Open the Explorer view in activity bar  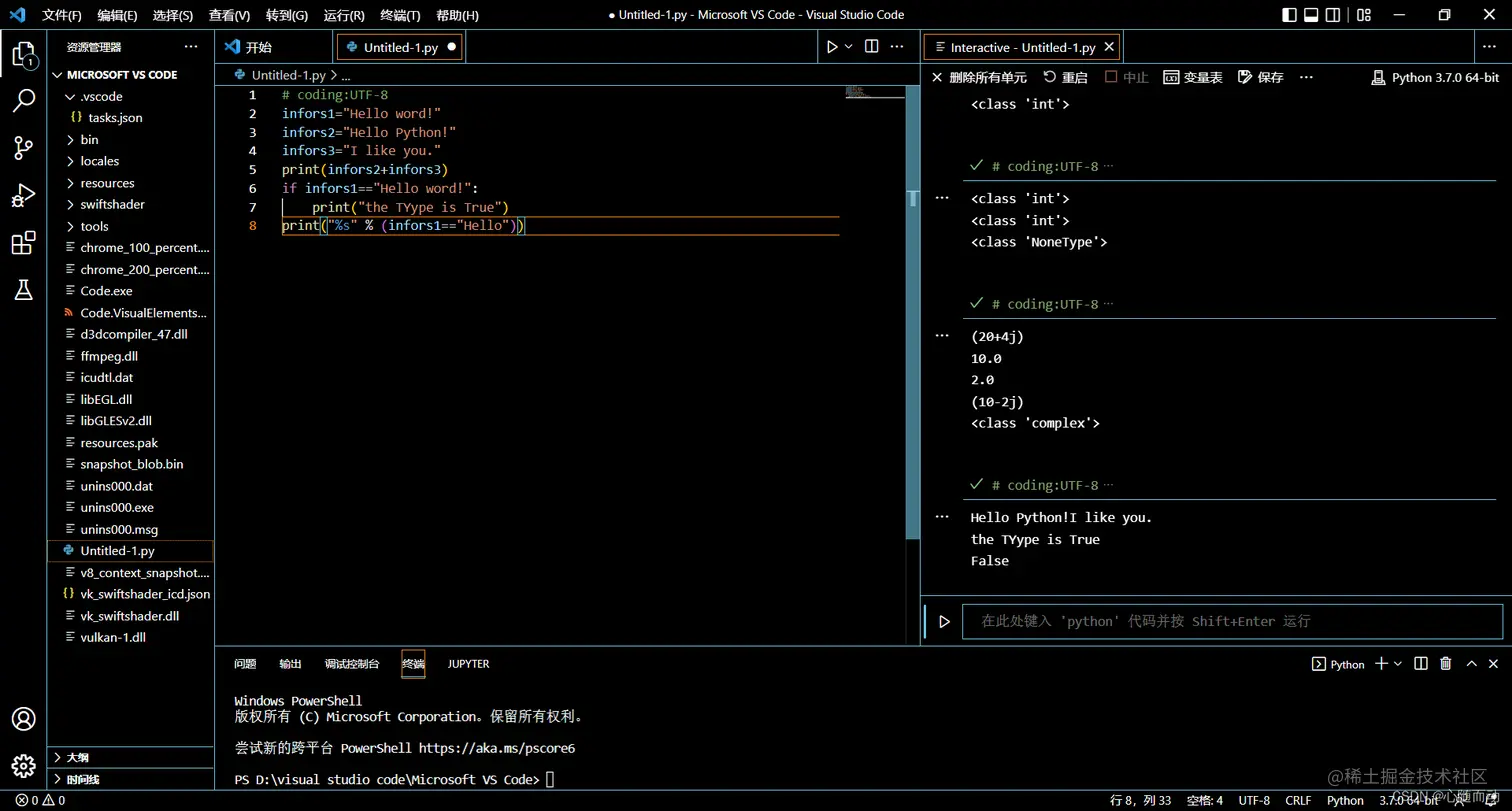click(x=23, y=54)
